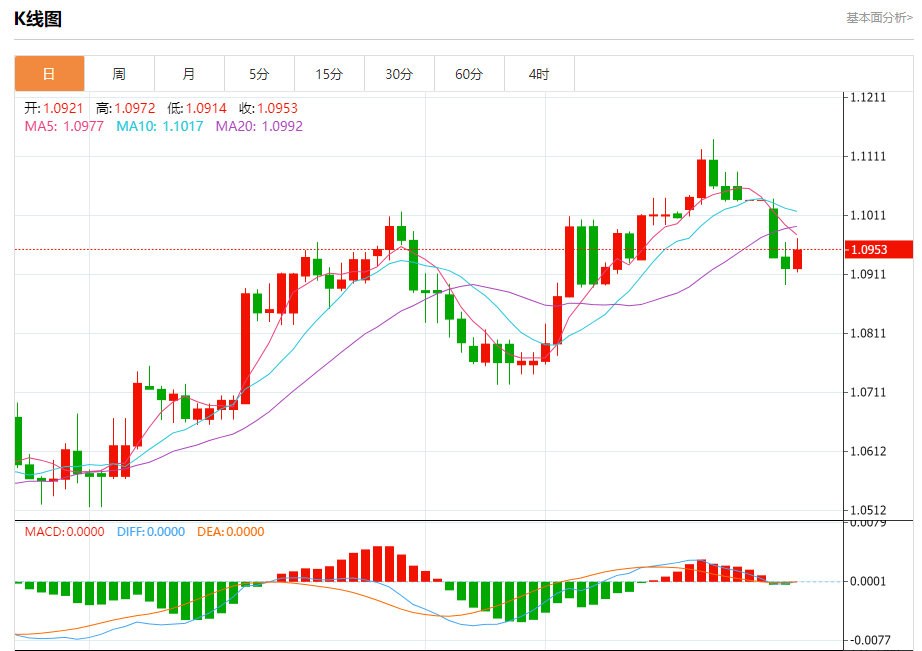Click the 收 closing price 1.0953 readout

pos(268,108)
